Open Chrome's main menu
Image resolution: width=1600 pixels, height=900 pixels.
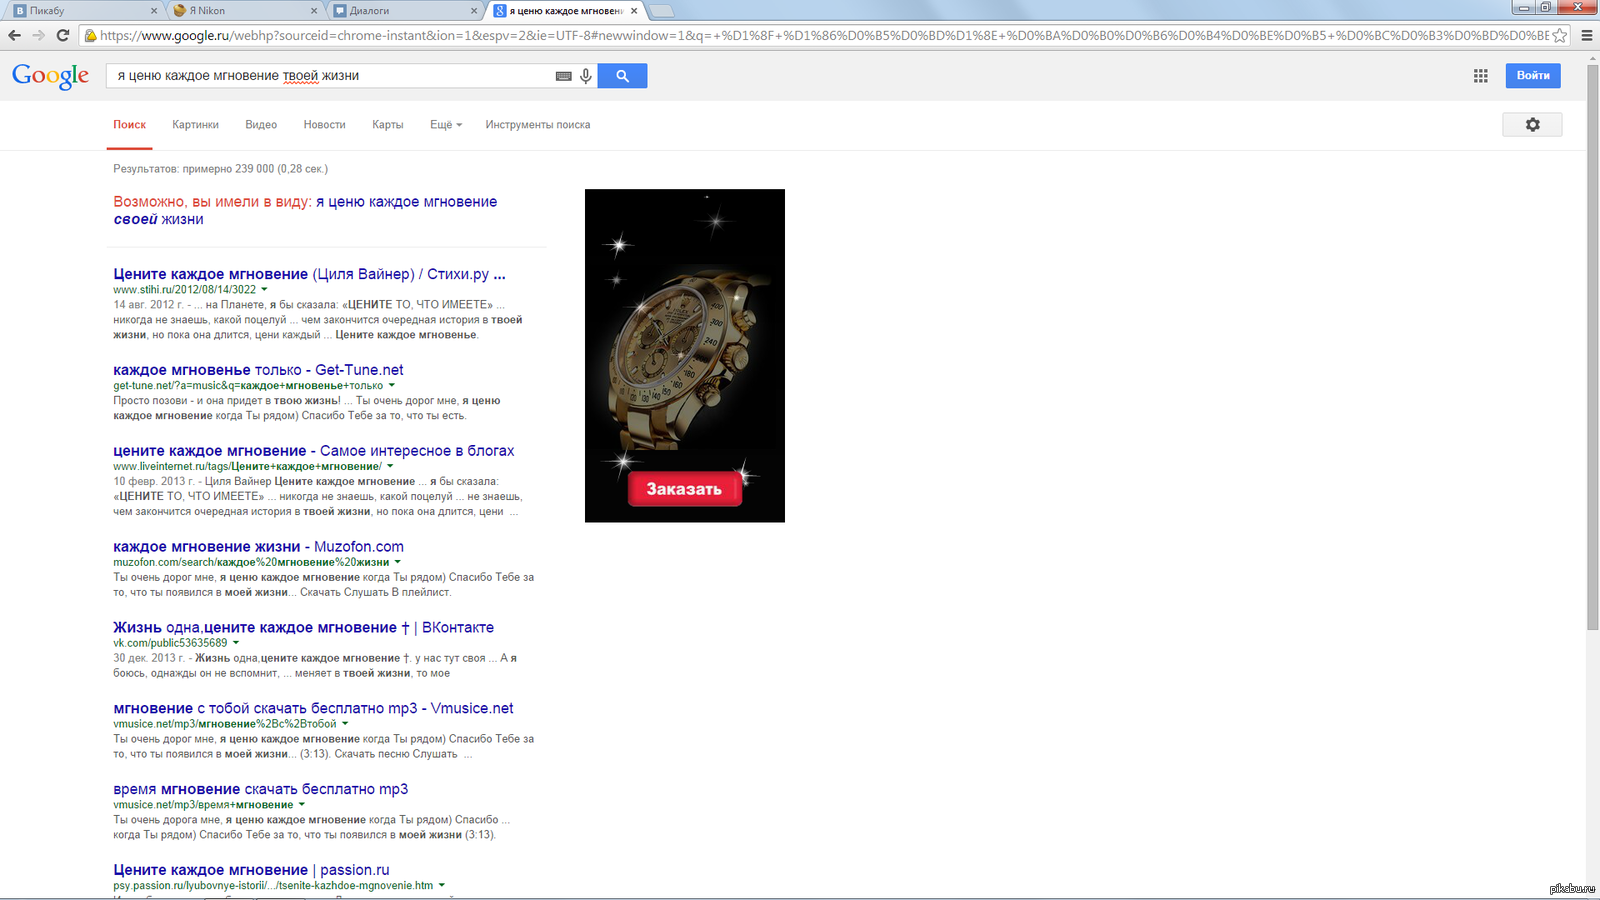coord(1586,35)
